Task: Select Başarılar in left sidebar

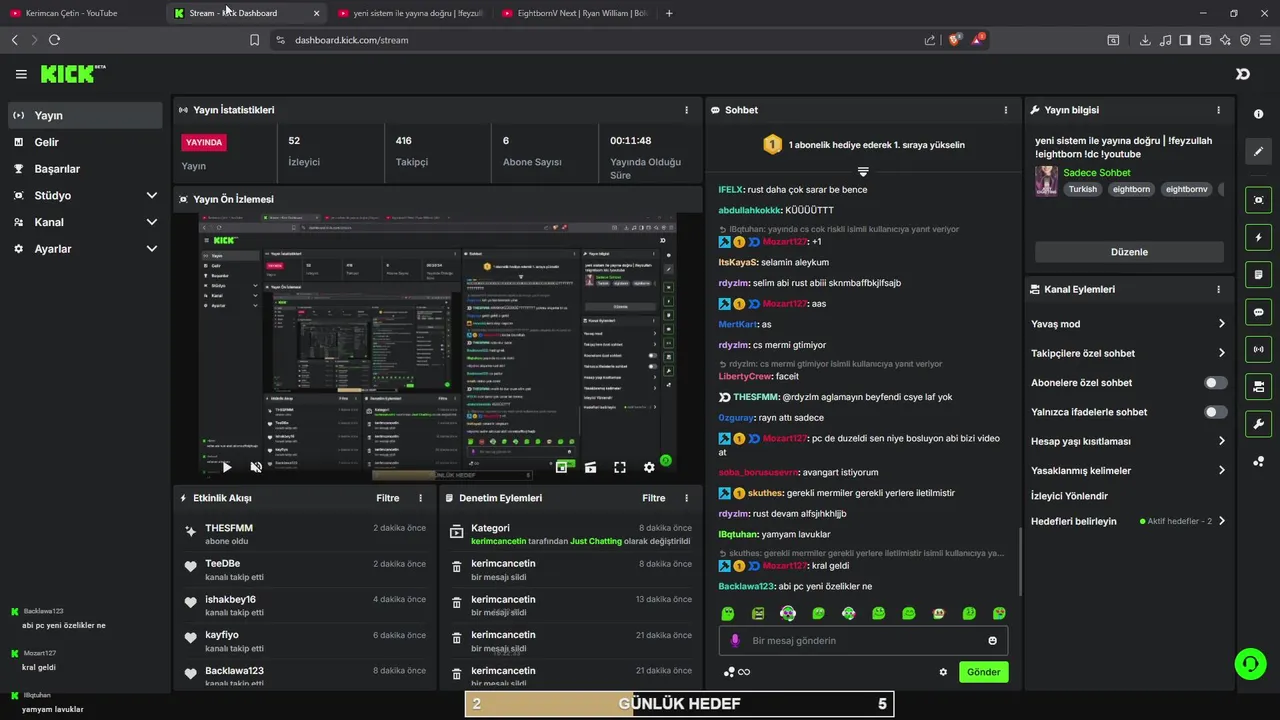Action: (85, 169)
